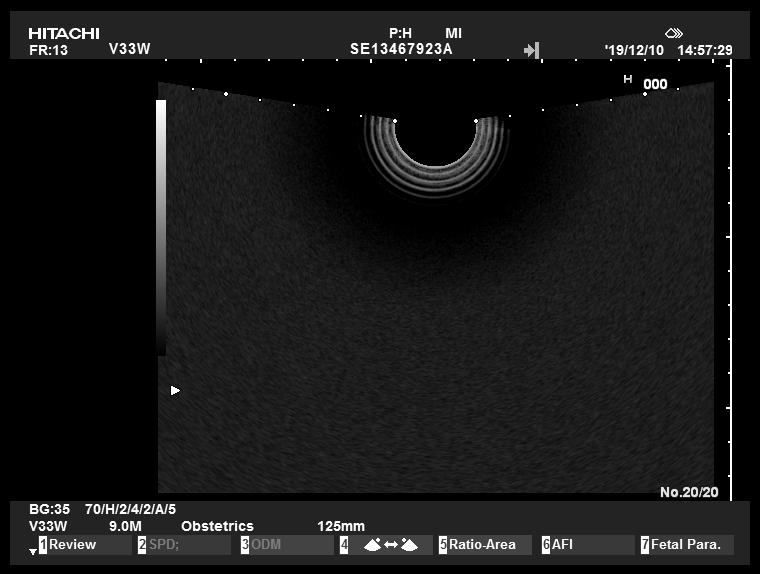Click the 14:57:29 time display
This screenshot has width=760, height=574.
click(x=705, y=50)
